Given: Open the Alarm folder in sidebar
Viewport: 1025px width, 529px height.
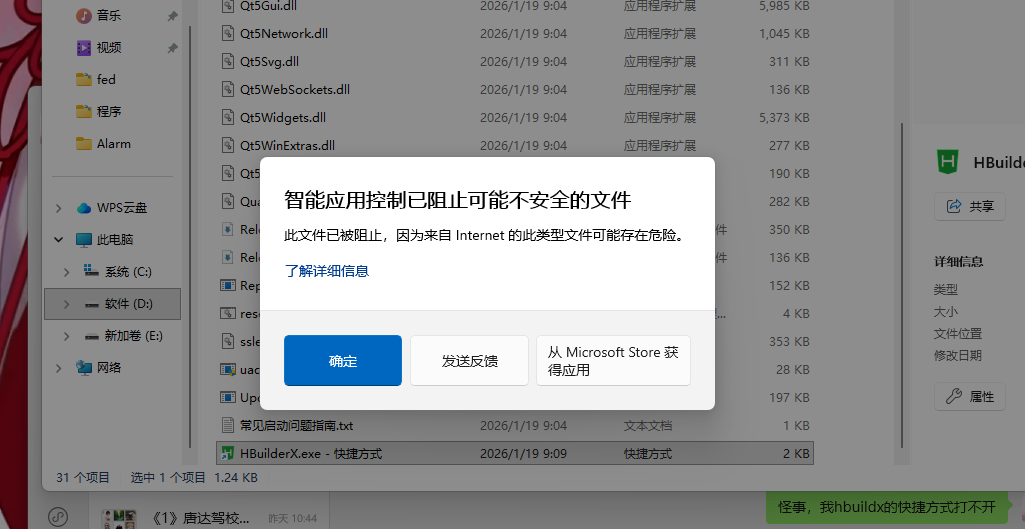Looking at the screenshot, I should tap(113, 143).
